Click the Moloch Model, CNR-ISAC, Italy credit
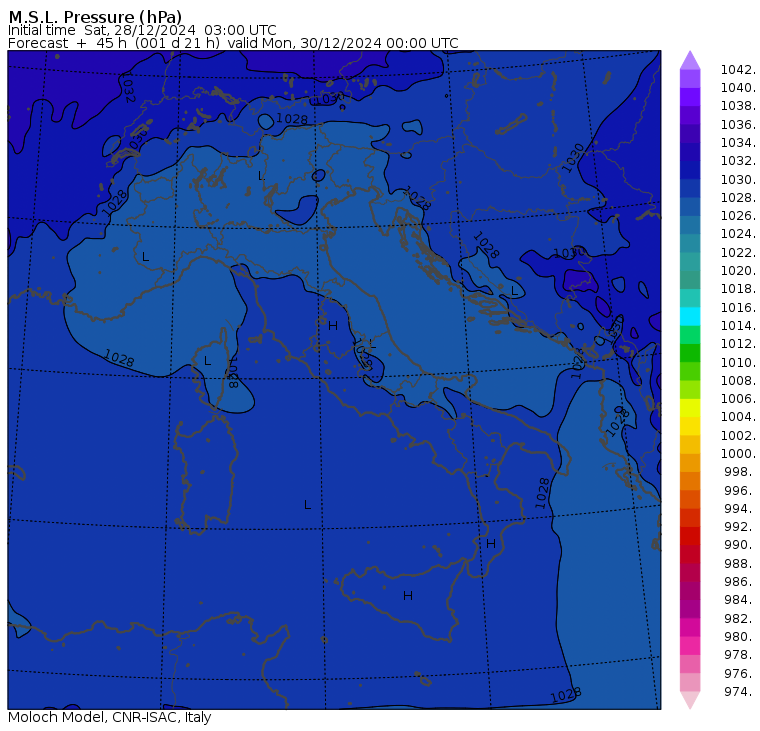The height and width of the screenshot is (731, 760). coord(110,717)
